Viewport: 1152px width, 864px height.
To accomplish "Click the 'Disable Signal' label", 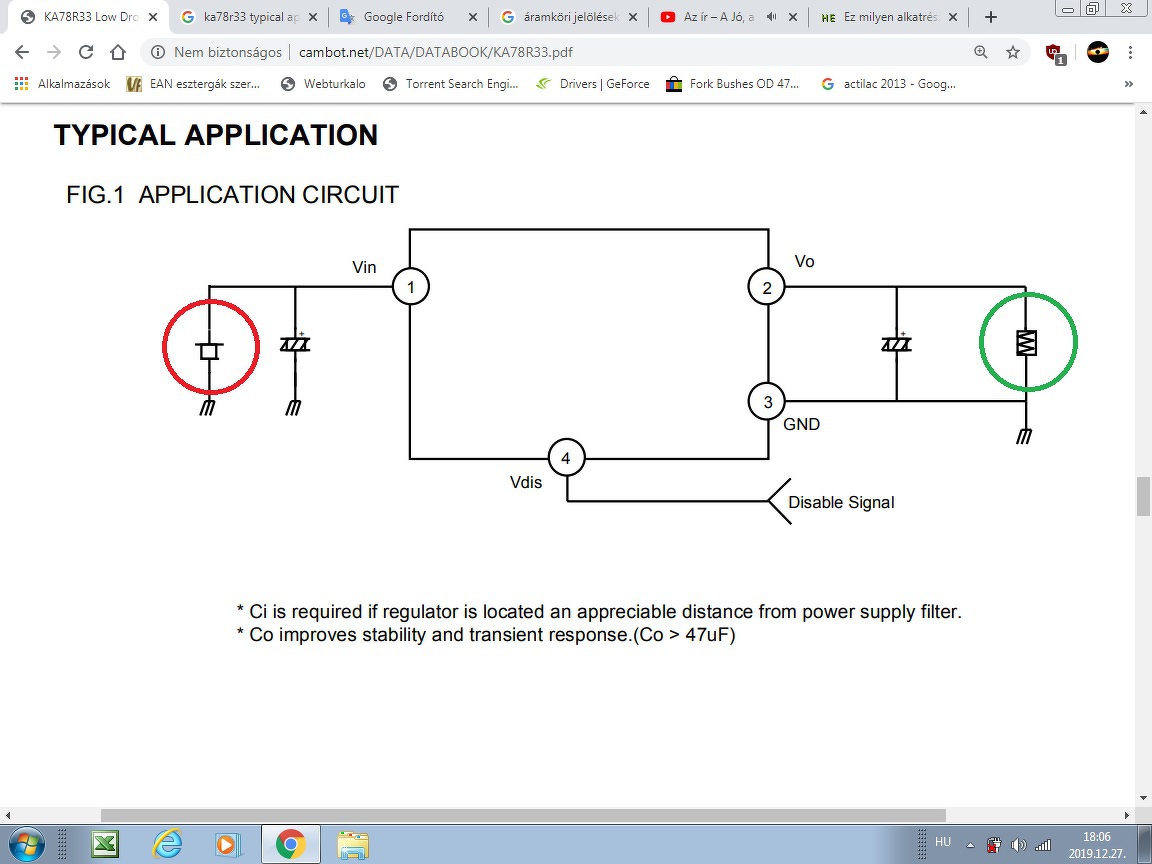I will [x=841, y=503].
